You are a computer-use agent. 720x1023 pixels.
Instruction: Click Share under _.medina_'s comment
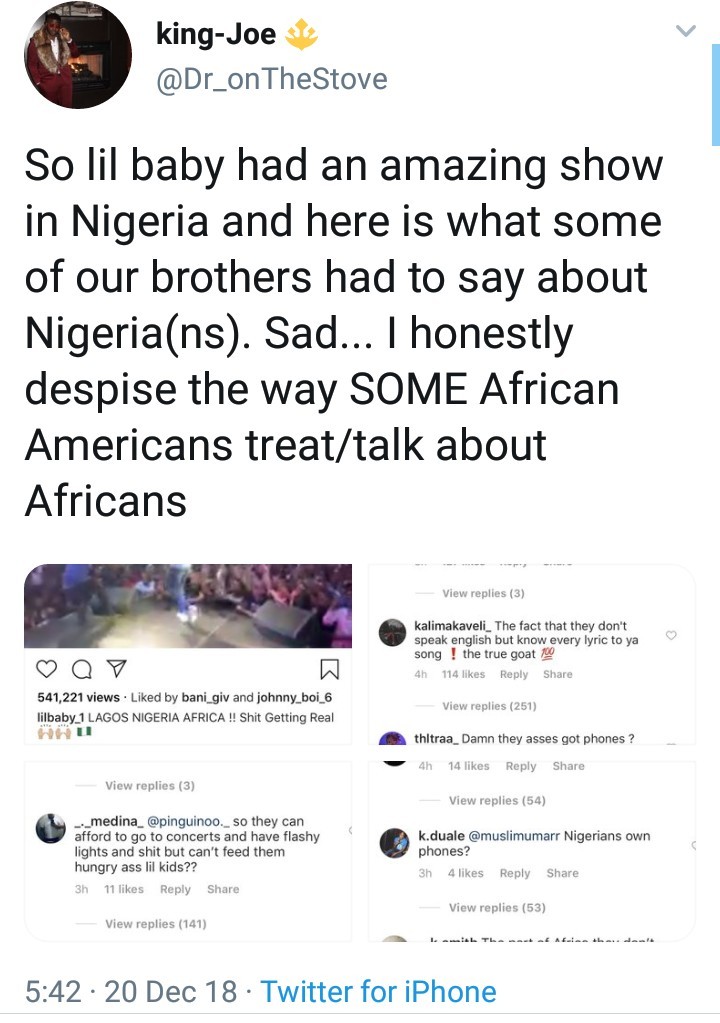223,889
